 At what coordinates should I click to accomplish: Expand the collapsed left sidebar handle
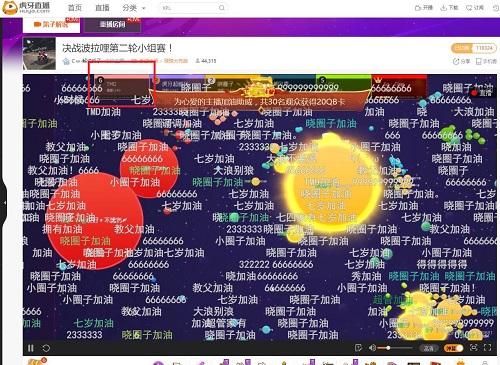coord(4,203)
